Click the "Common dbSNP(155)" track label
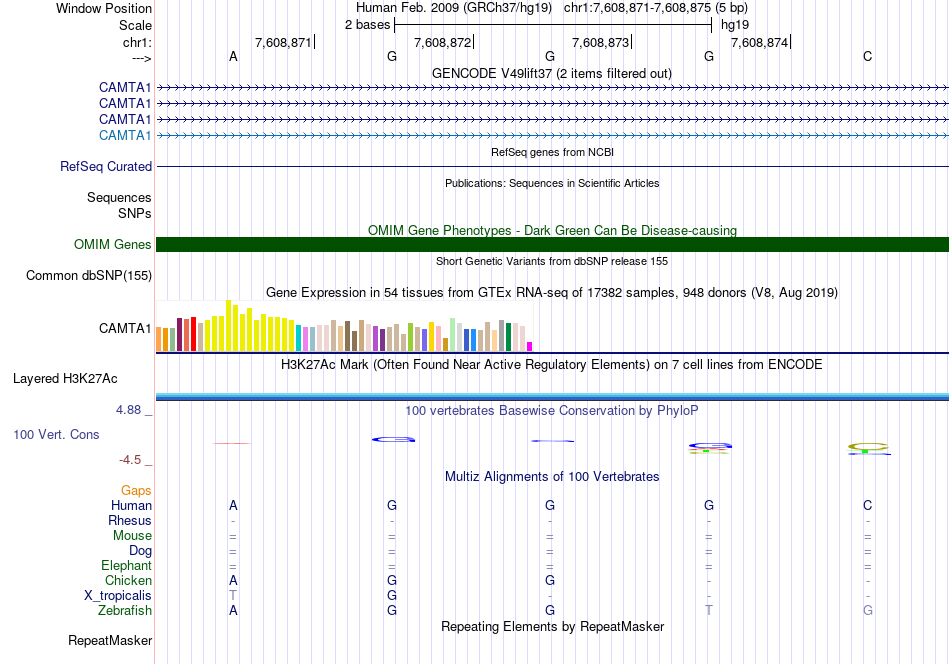 click(x=89, y=276)
